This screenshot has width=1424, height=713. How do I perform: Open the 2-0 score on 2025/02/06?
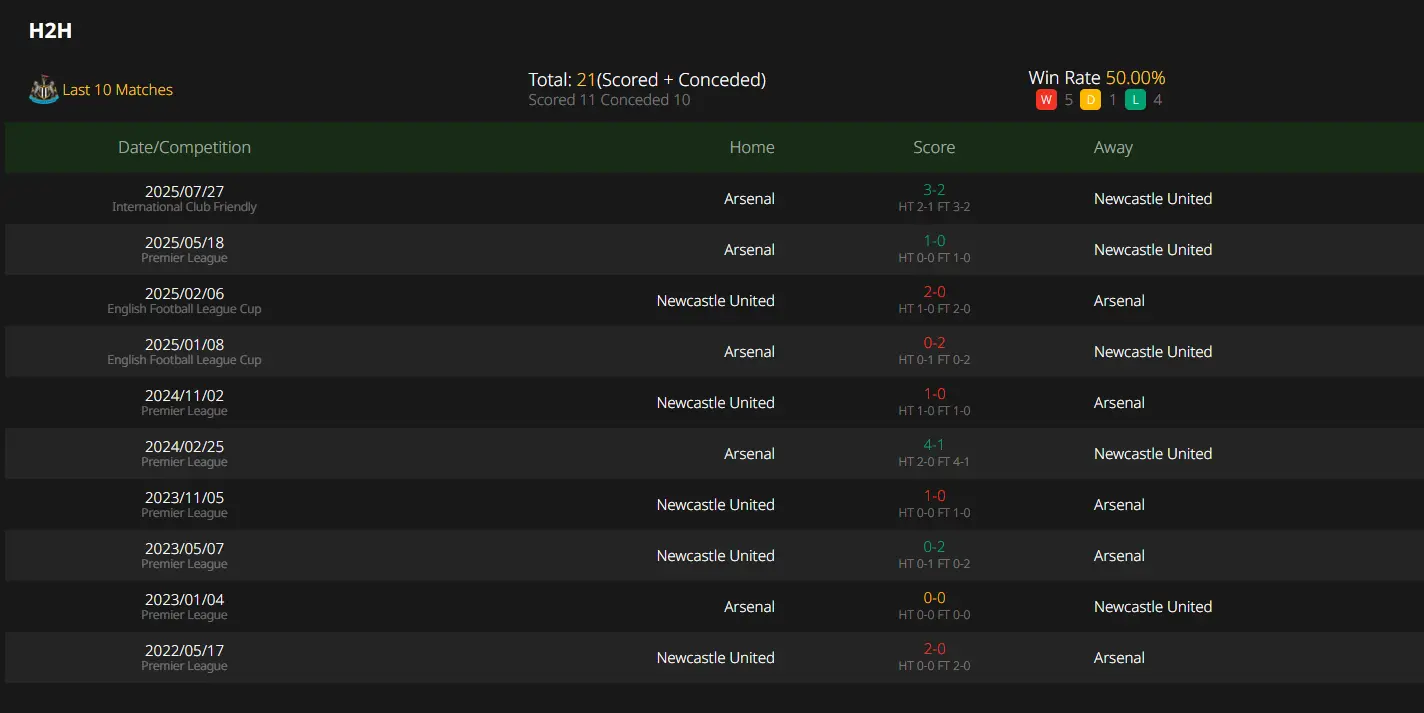934,292
